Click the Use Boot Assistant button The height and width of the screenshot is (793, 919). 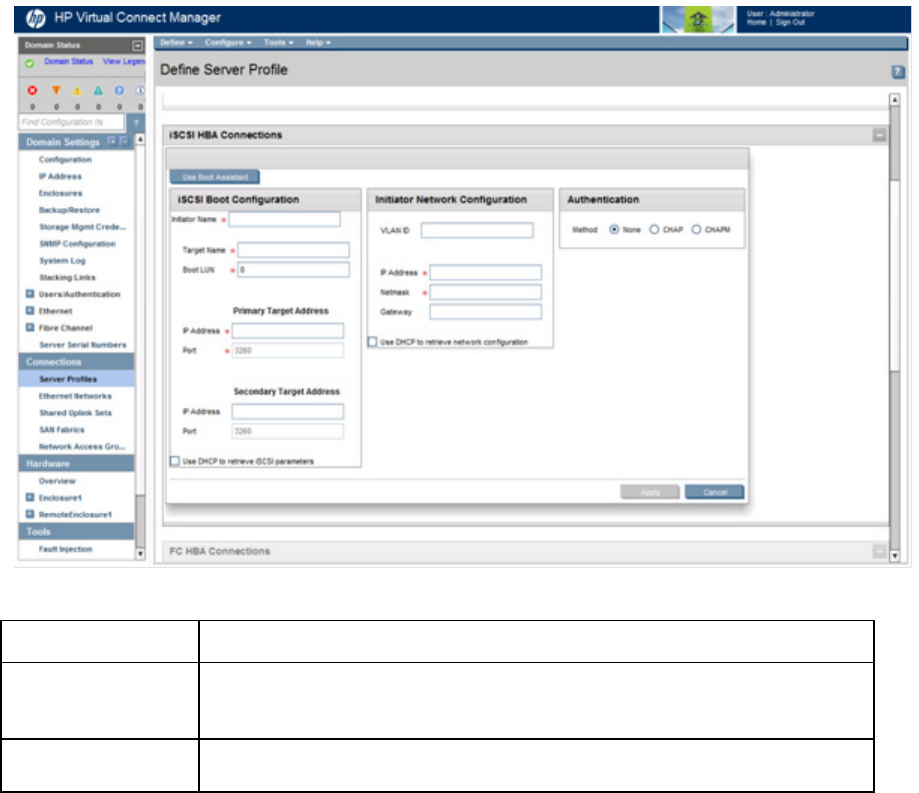[214, 177]
